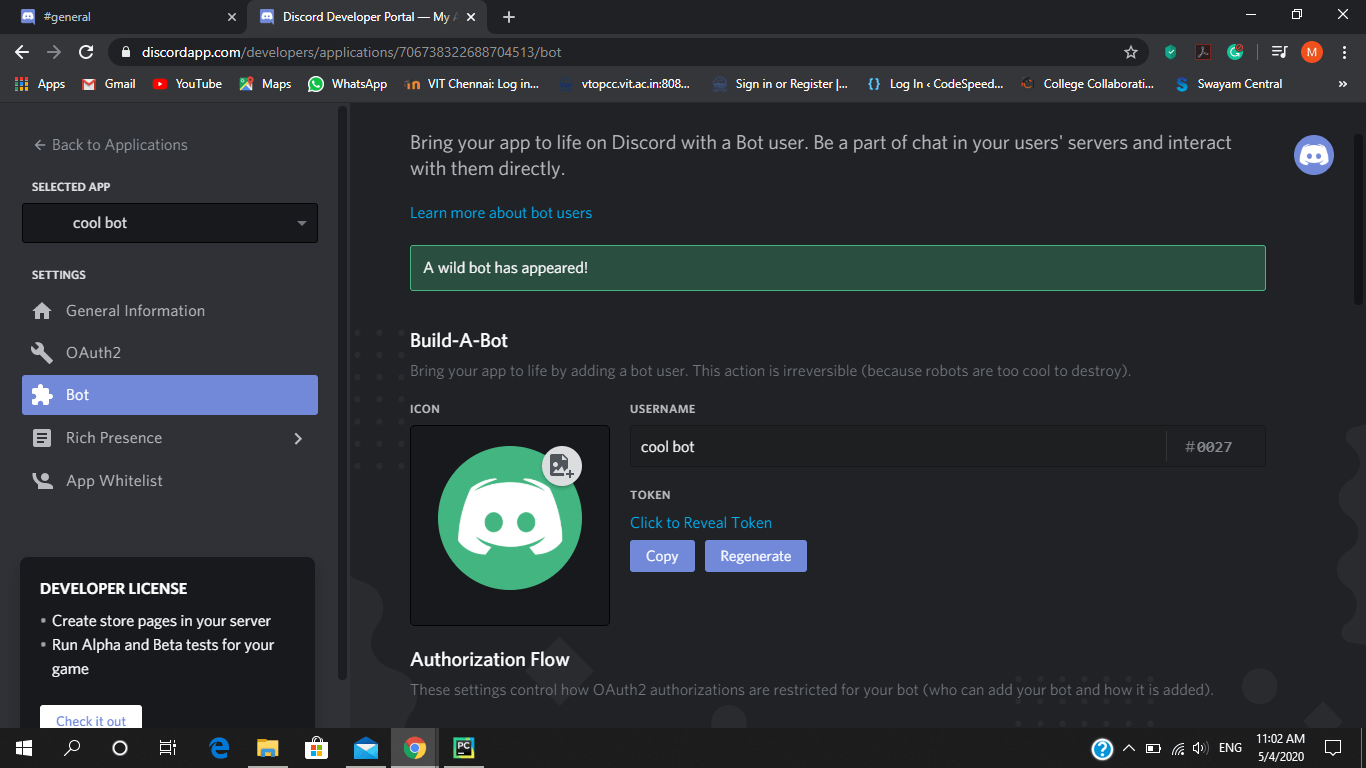This screenshot has width=1366, height=768.
Task: Copy the bot token
Action: coord(662,555)
